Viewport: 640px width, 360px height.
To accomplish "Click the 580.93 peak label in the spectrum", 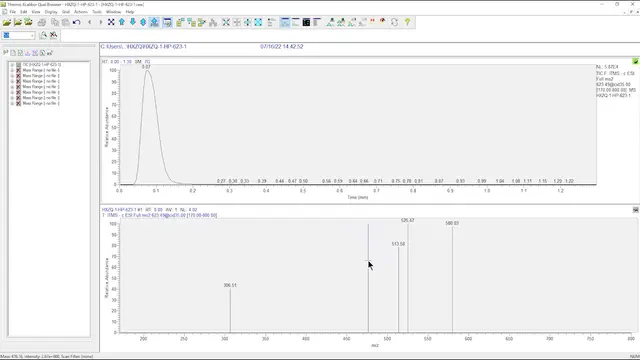I will click(452, 223).
